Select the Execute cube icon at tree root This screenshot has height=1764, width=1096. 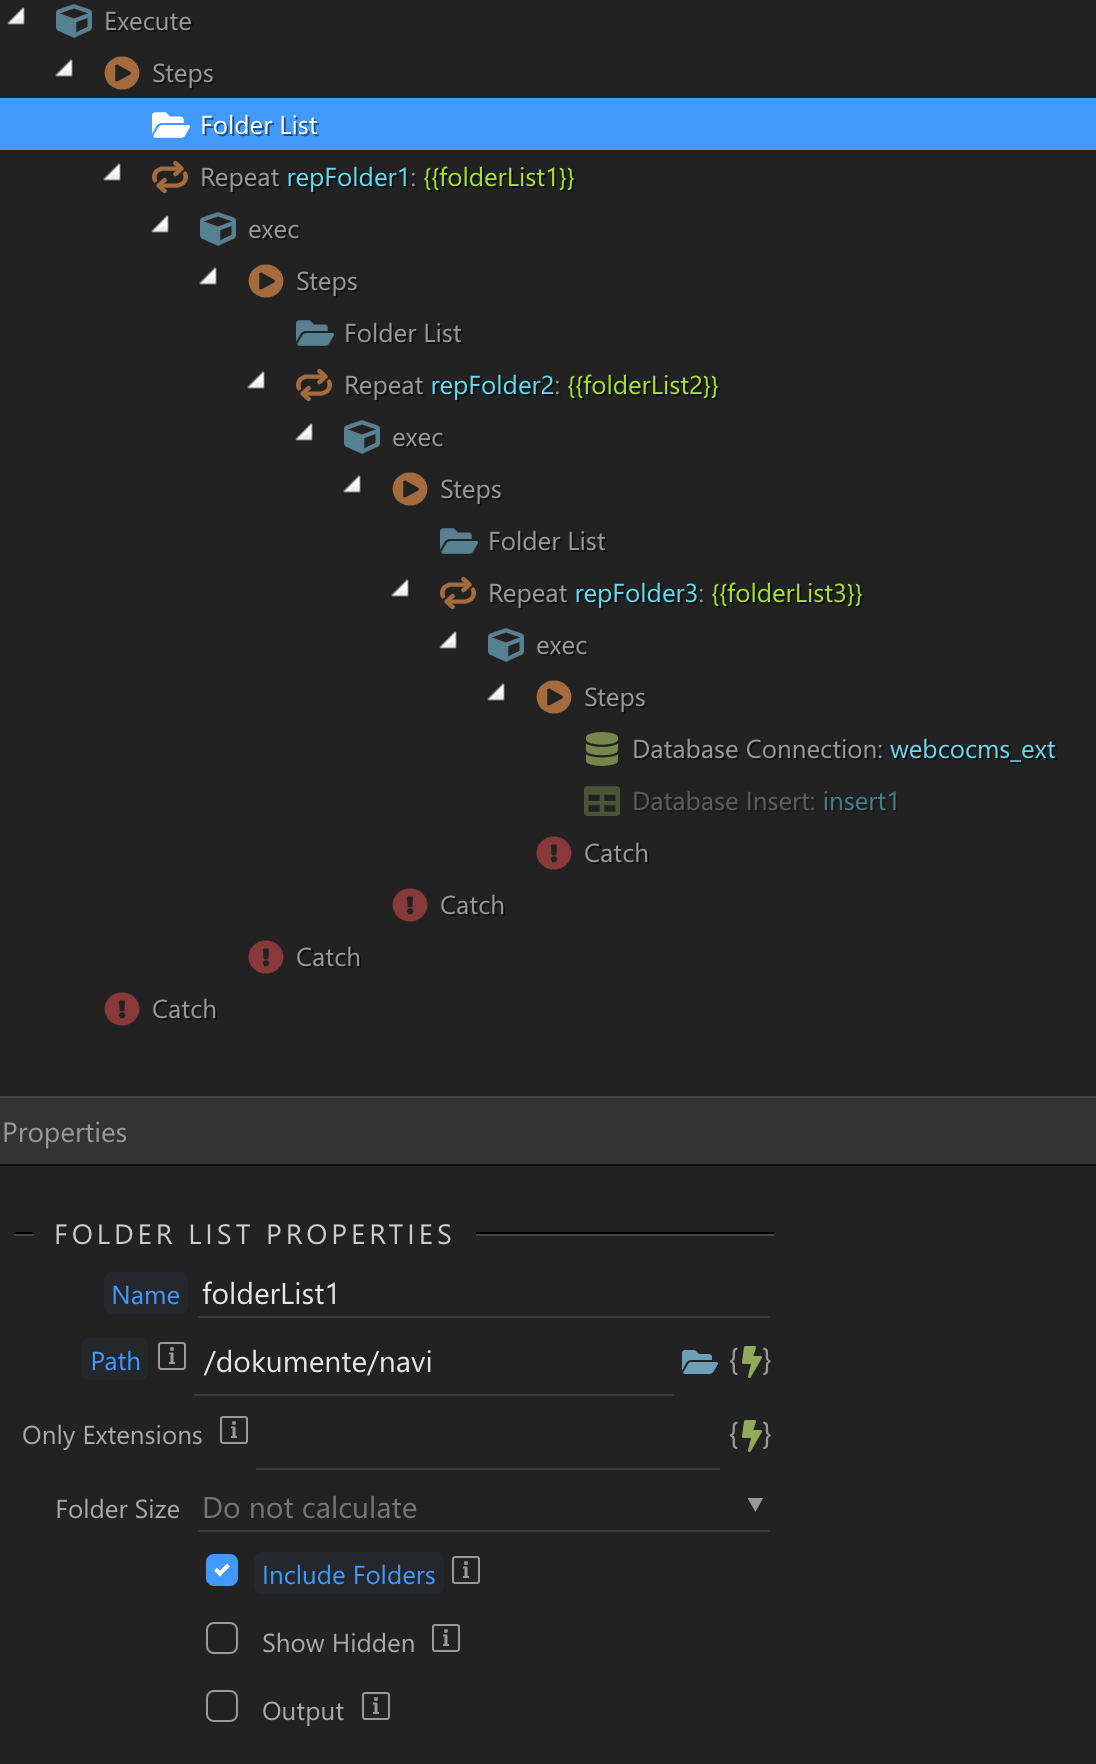72,20
